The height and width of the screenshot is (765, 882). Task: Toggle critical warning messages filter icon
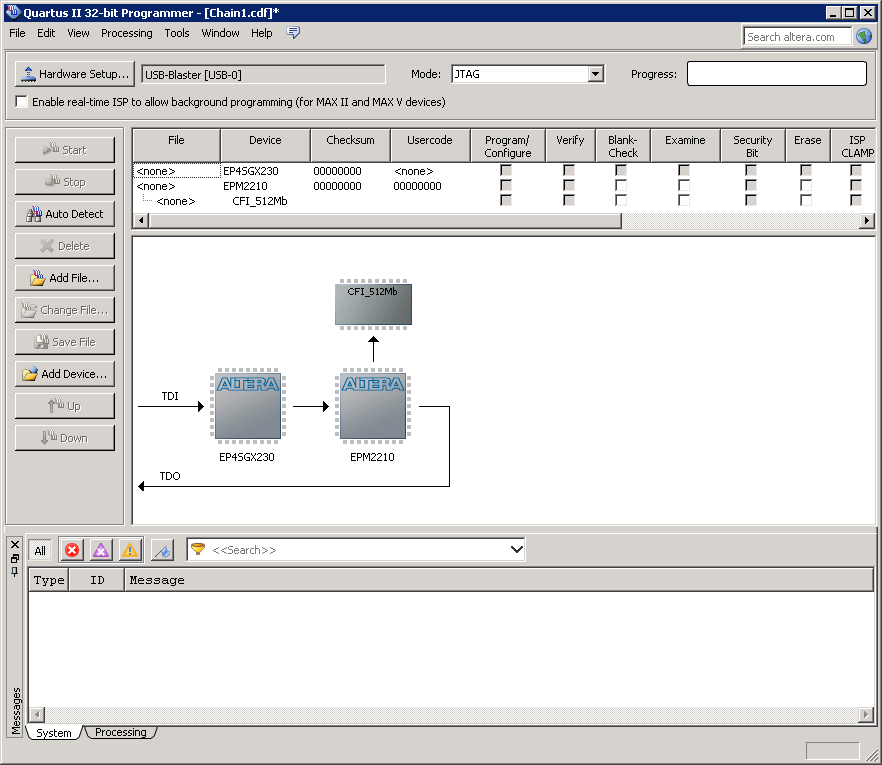point(101,550)
